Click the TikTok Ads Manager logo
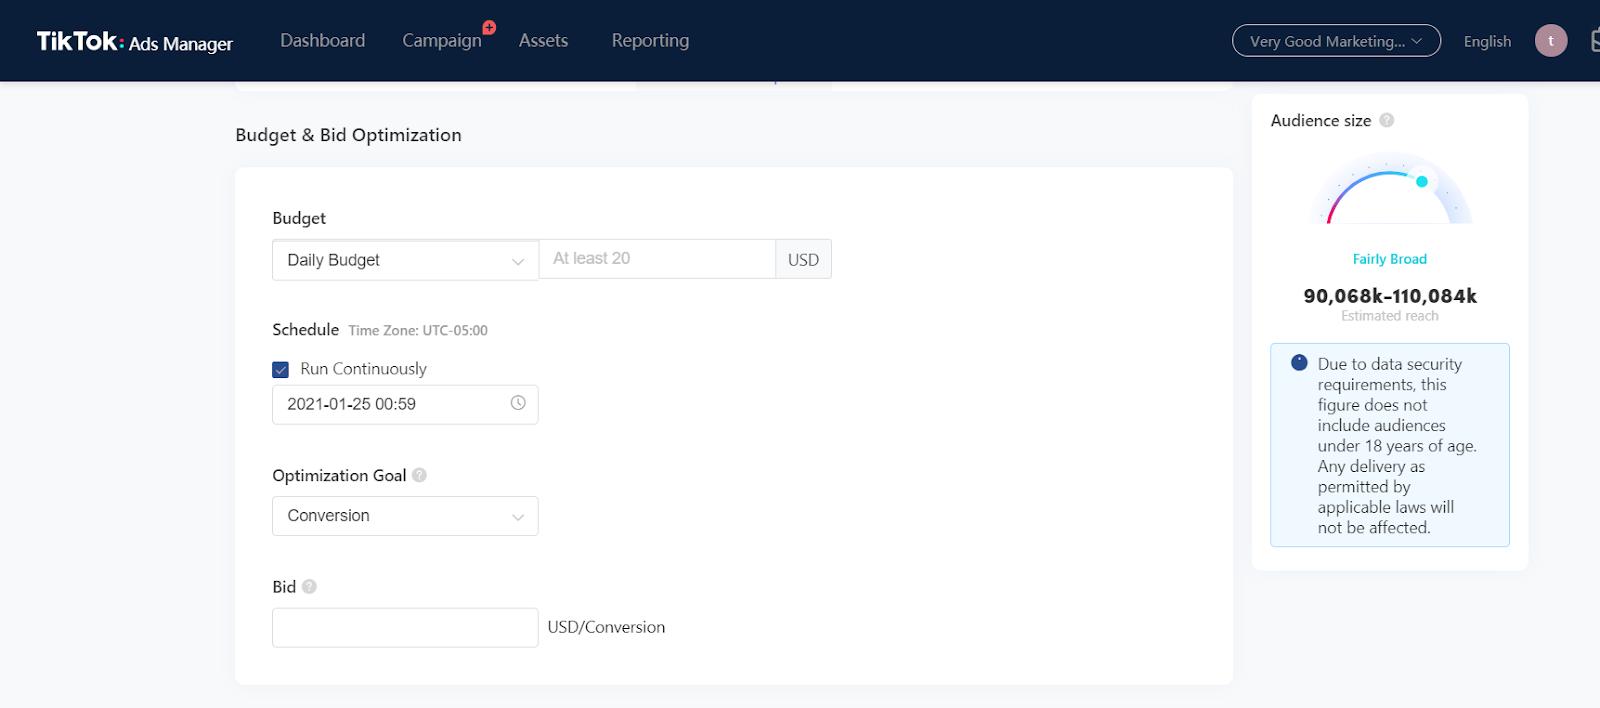Screen dimensions: 1600x708 pyautogui.click(x=134, y=41)
